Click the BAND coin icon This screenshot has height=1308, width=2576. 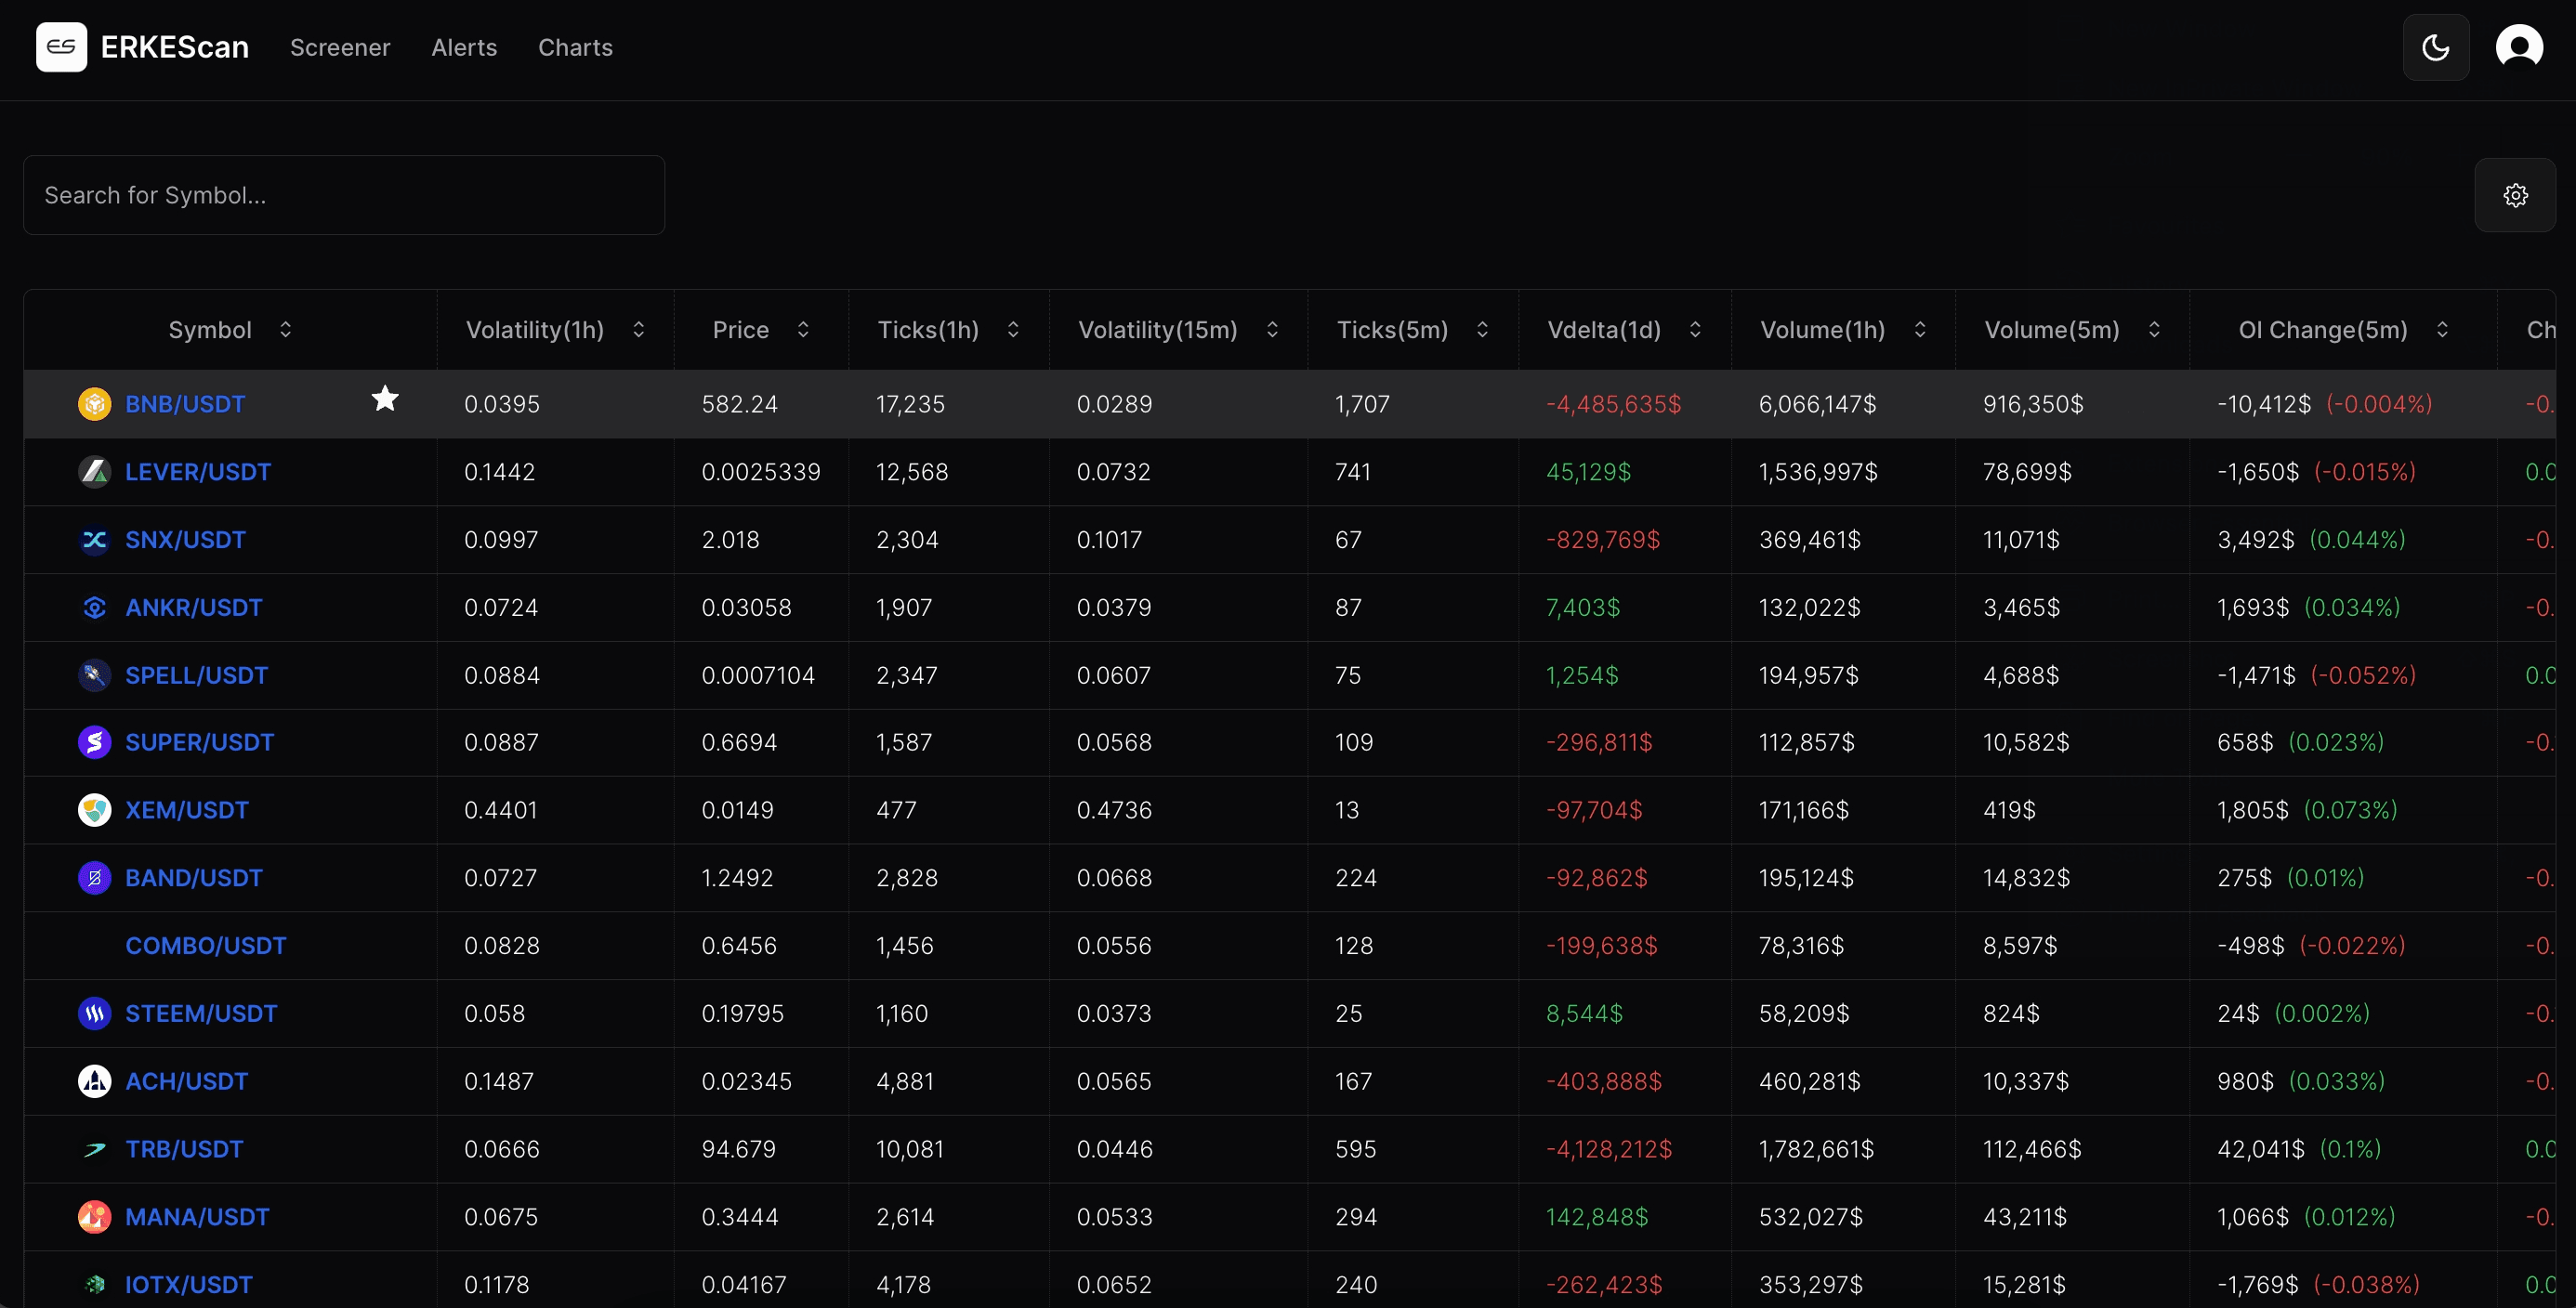point(94,878)
